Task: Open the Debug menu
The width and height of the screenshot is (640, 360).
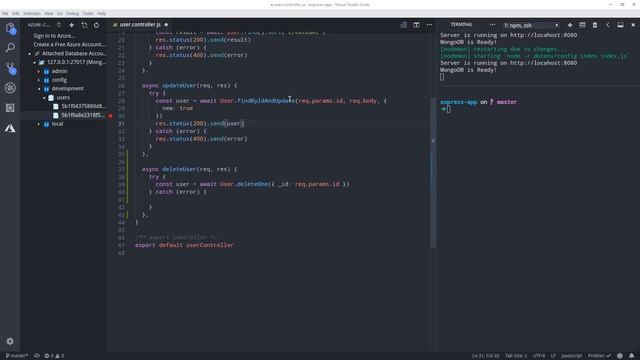Action: coord(72,13)
